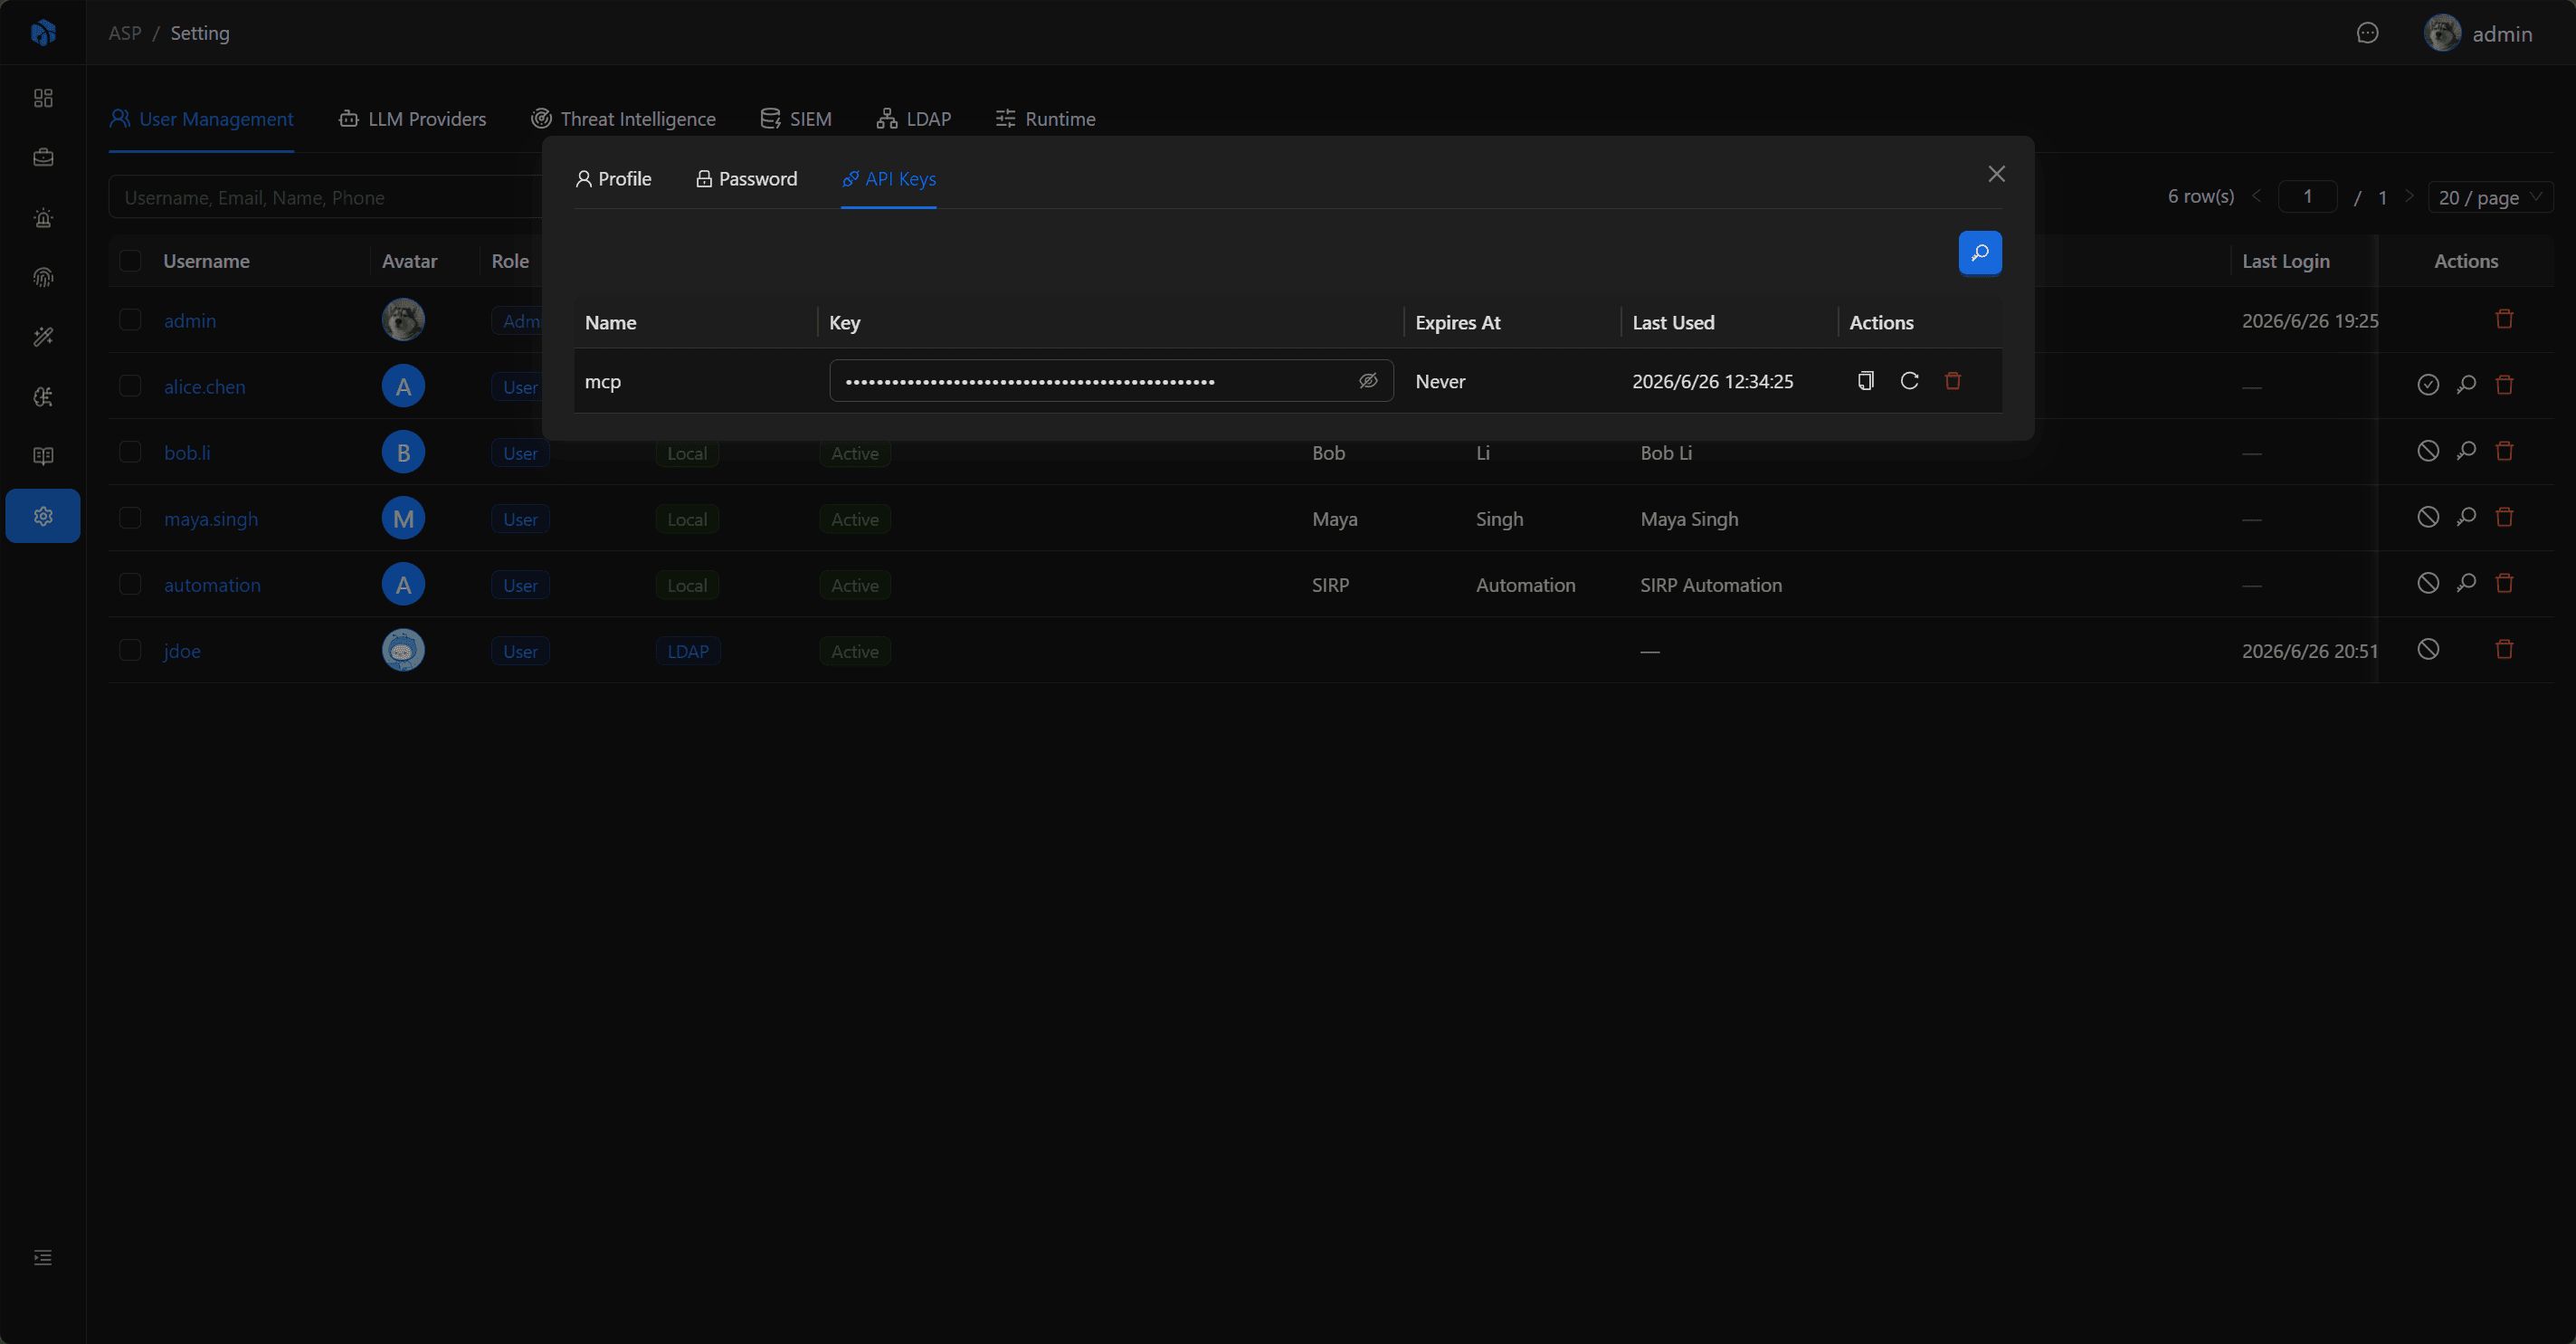Enable the alice.chen user
This screenshot has width=2576, height=1344.
[2428, 385]
